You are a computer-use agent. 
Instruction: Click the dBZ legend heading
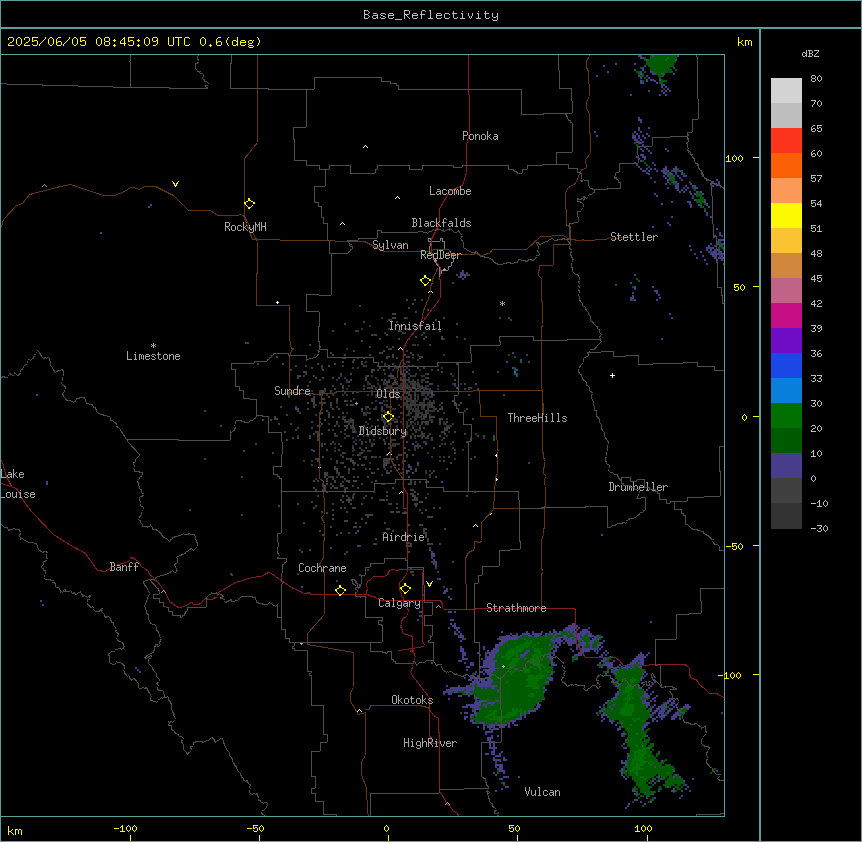[810, 53]
